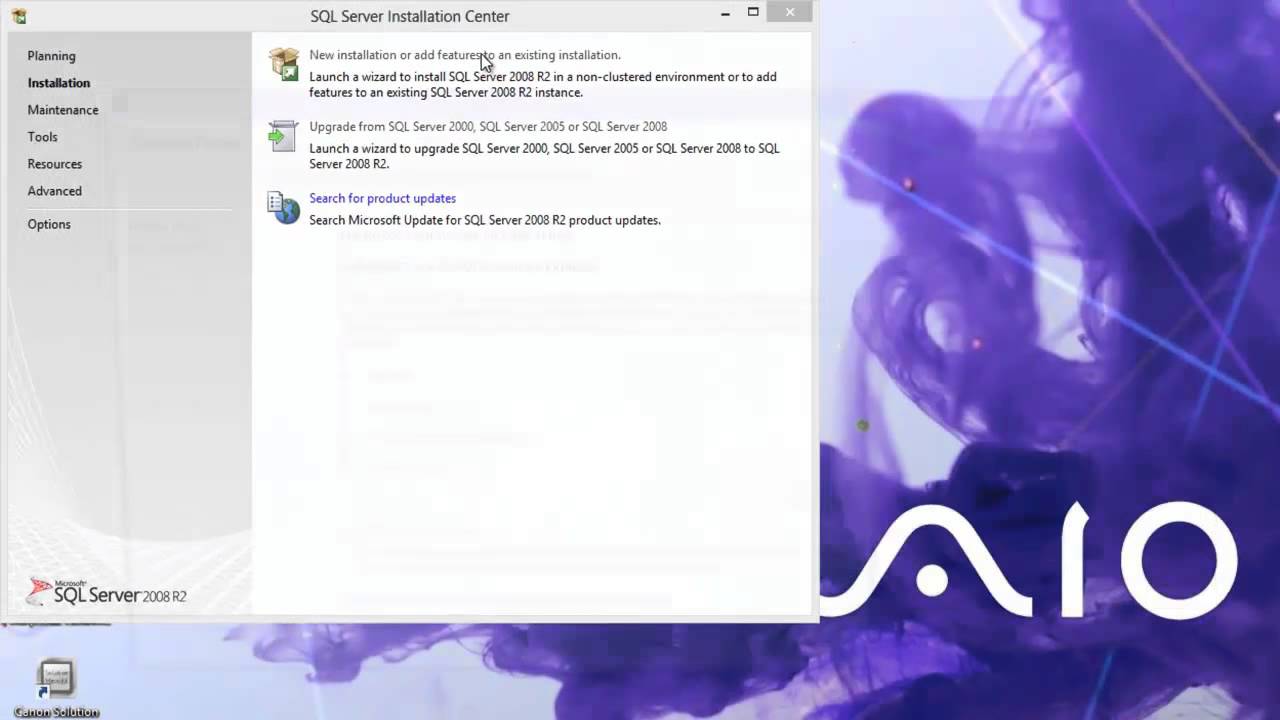This screenshot has height=720, width=1280.
Task: Open Search for product updates link
Action: (x=383, y=198)
